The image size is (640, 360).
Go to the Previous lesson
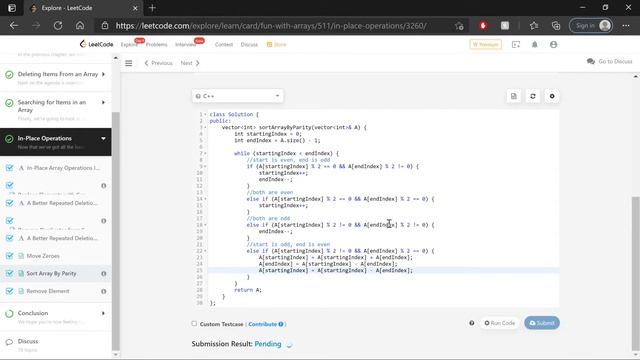tap(158, 63)
